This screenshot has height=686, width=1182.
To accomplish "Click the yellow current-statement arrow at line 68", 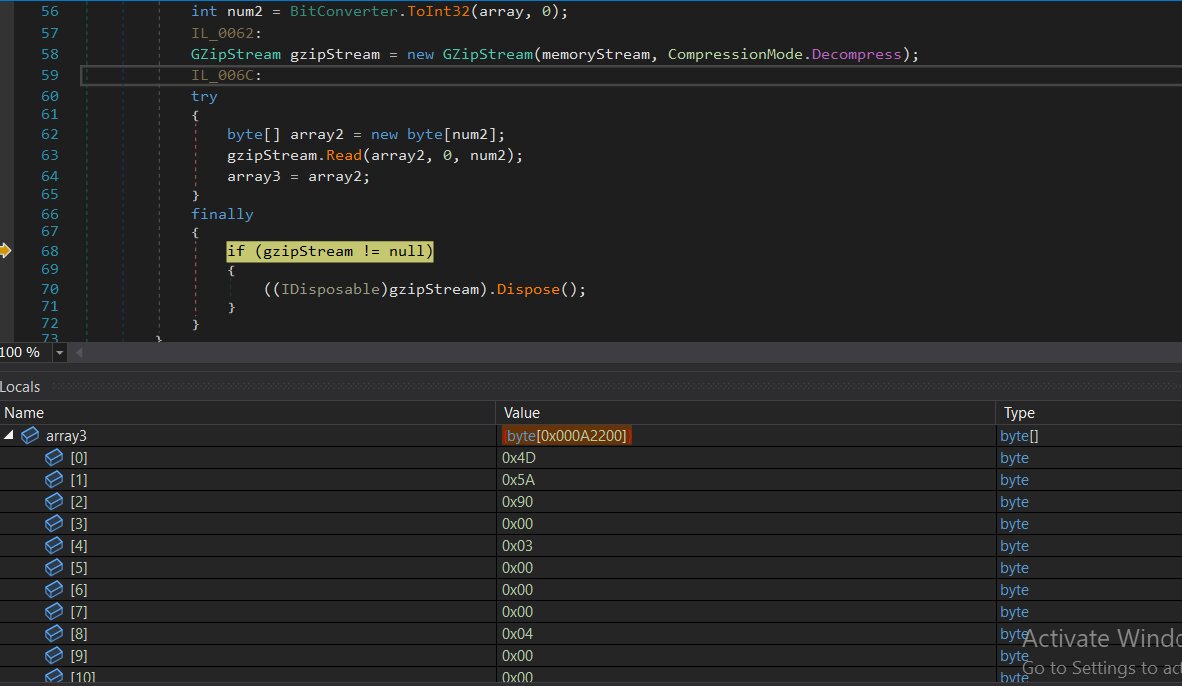I will point(5,251).
